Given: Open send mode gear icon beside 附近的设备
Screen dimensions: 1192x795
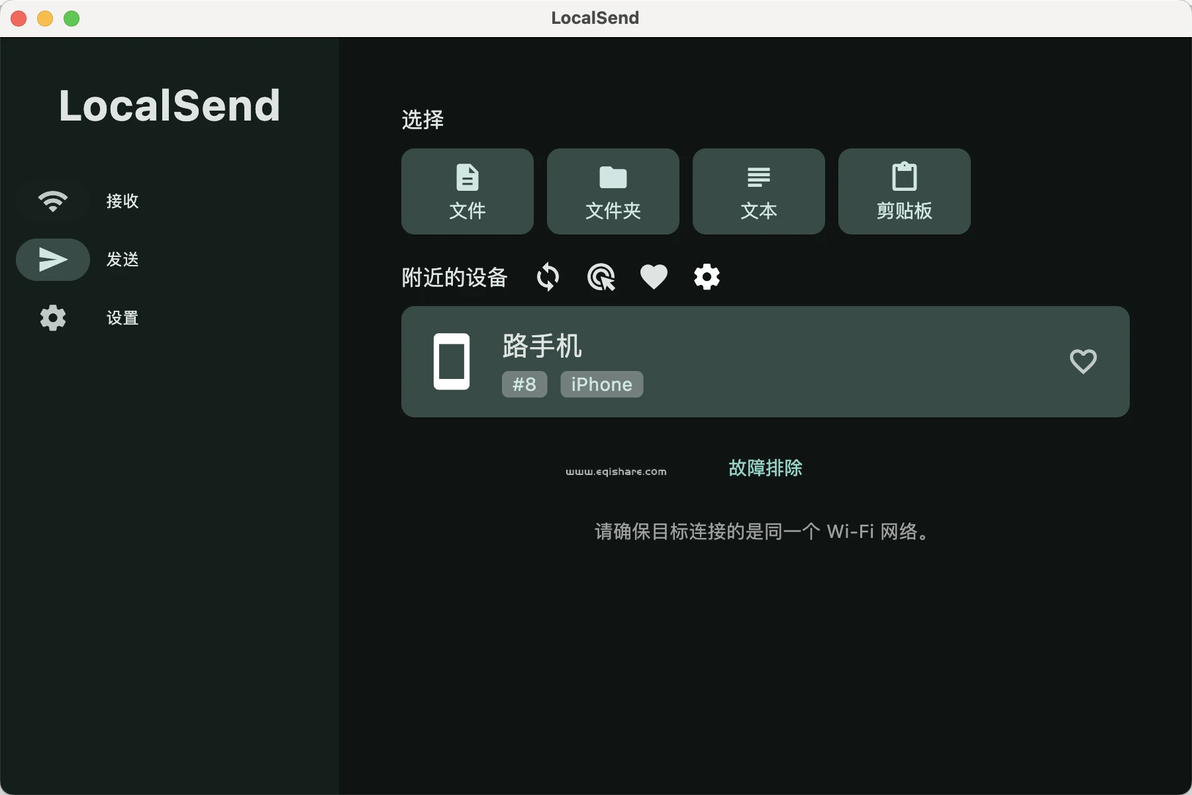Looking at the screenshot, I should coord(707,277).
